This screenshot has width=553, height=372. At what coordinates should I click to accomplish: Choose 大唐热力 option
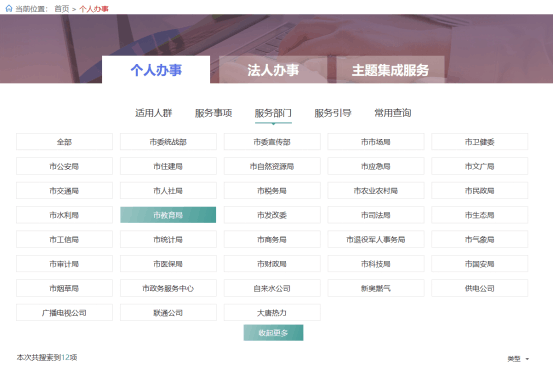click(x=272, y=313)
